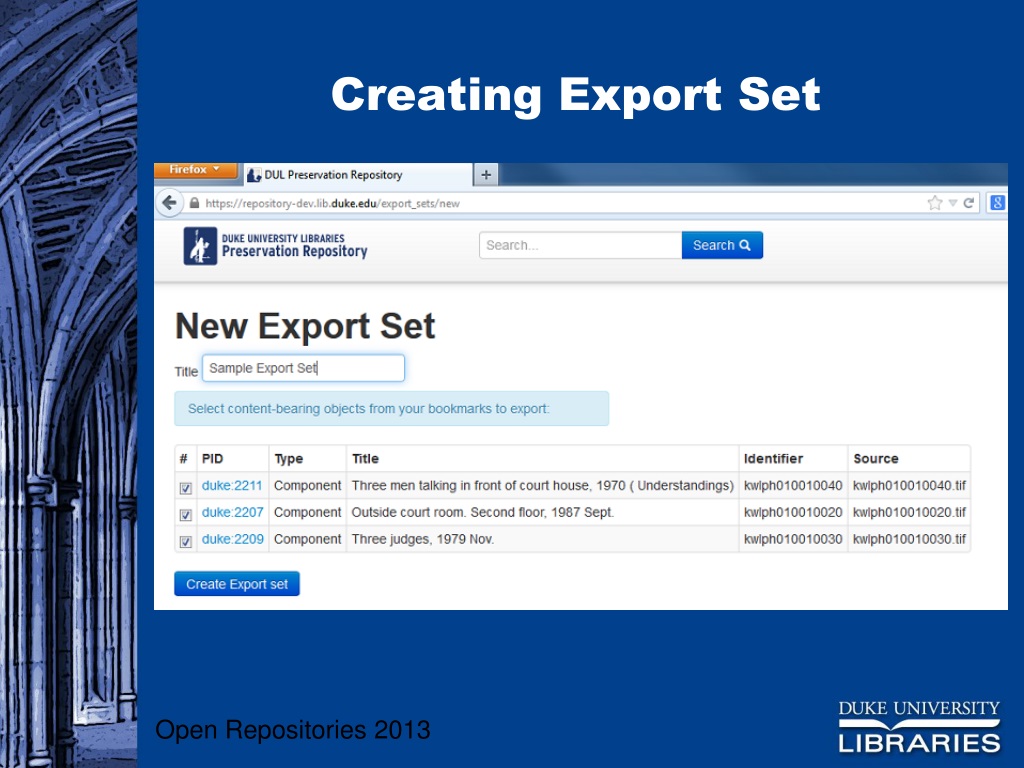Open the duke:2207 PID link
Viewport: 1024px width, 768px height.
click(x=232, y=512)
